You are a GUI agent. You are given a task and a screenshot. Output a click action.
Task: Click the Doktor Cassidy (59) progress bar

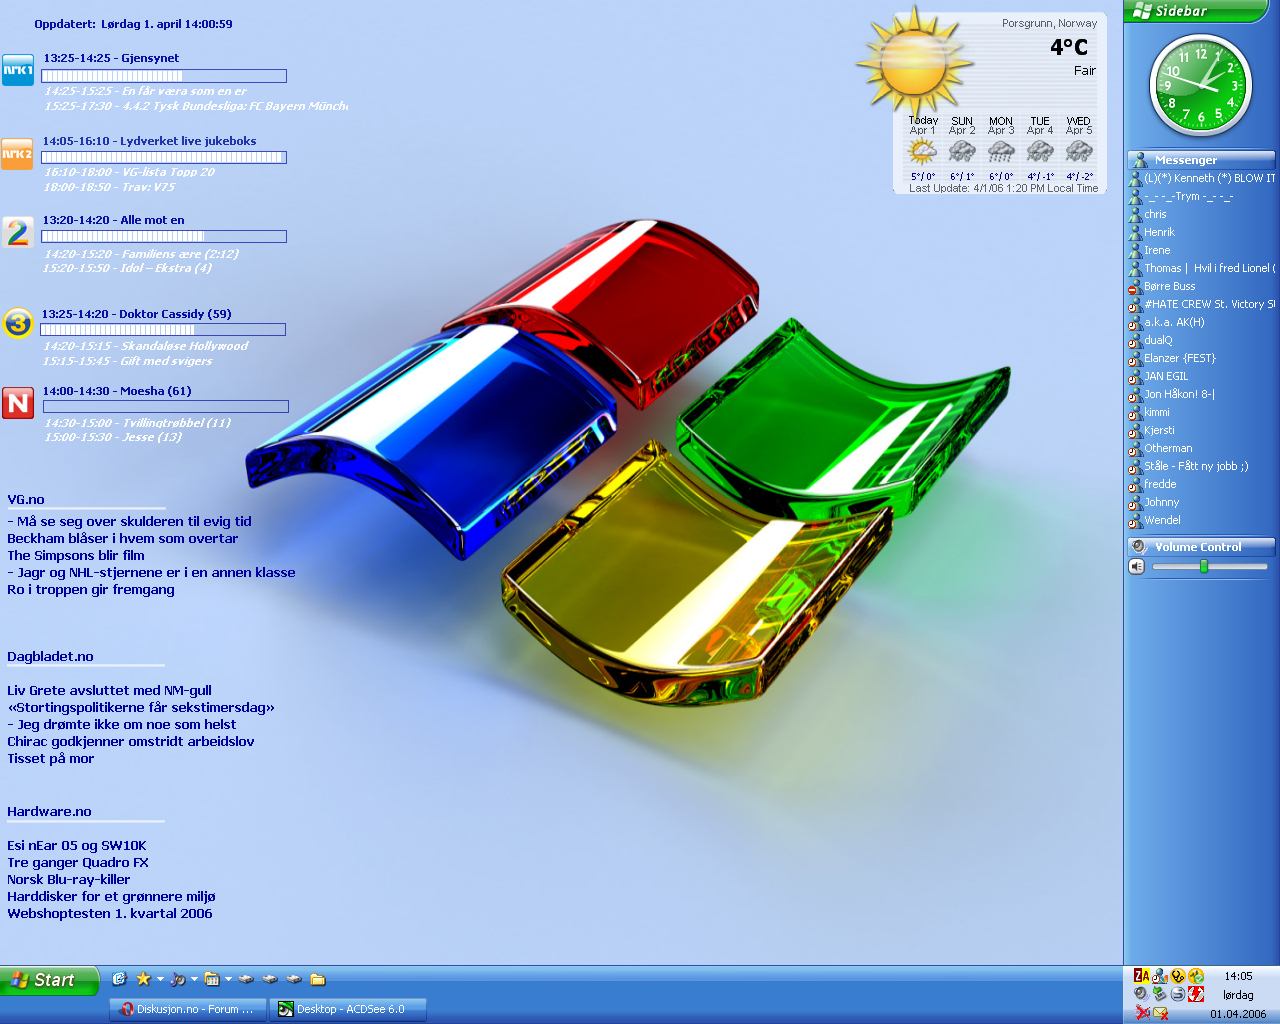coord(163,329)
